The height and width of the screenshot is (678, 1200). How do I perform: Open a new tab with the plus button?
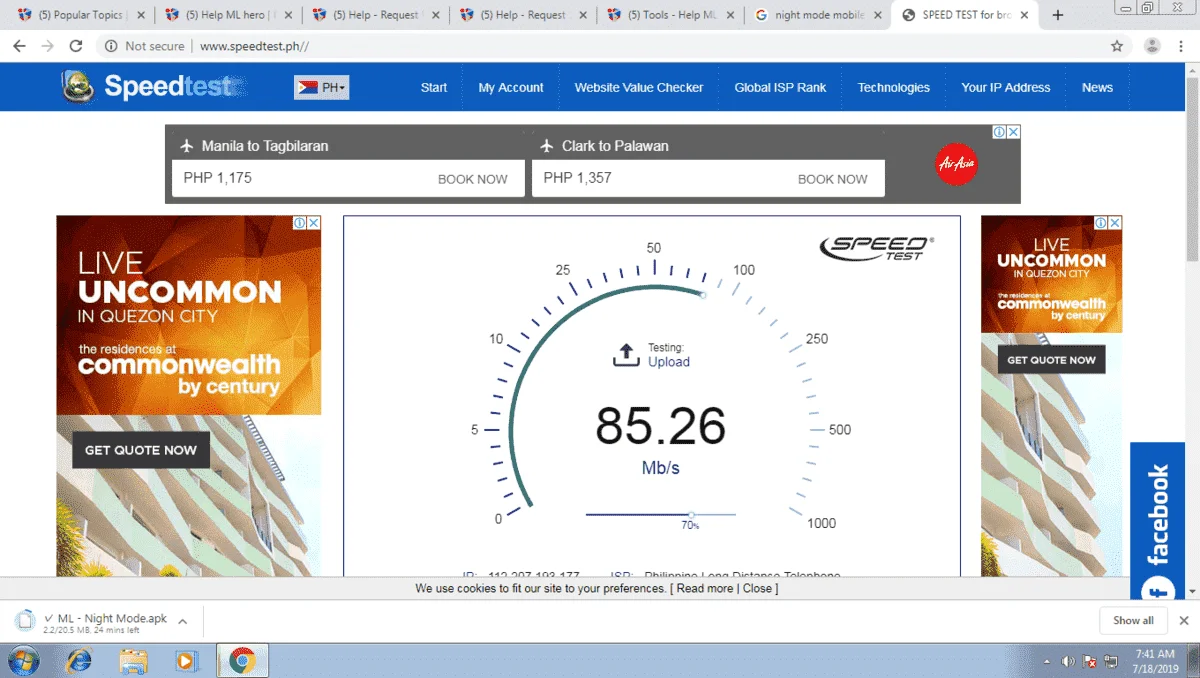[1057, 15]
